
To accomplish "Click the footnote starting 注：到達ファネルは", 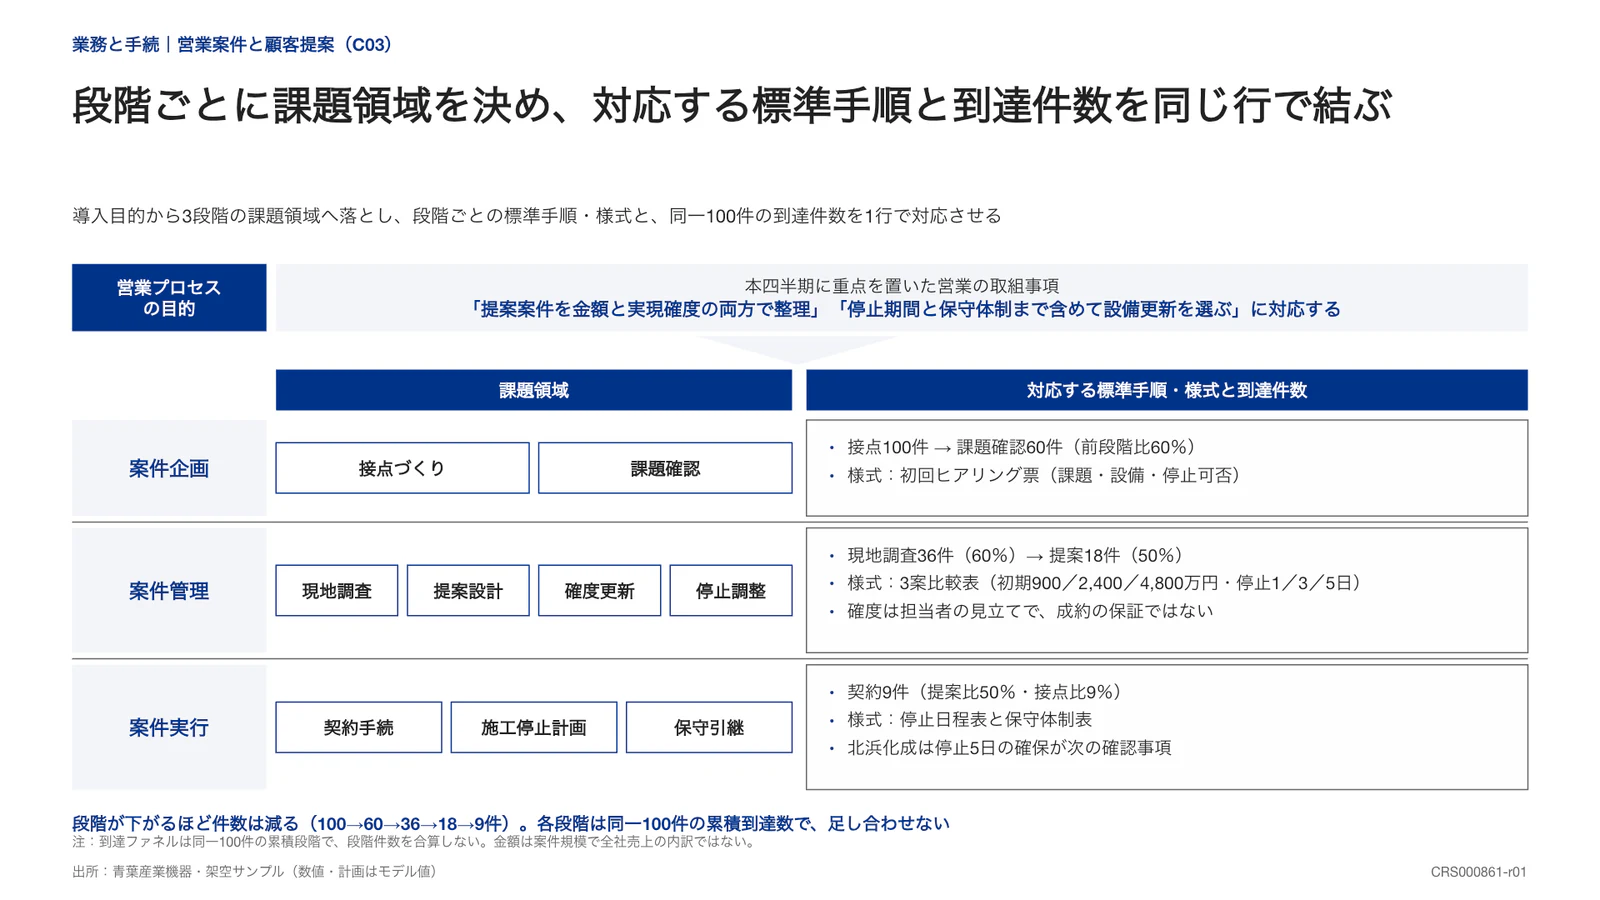I will coord(416,842).
